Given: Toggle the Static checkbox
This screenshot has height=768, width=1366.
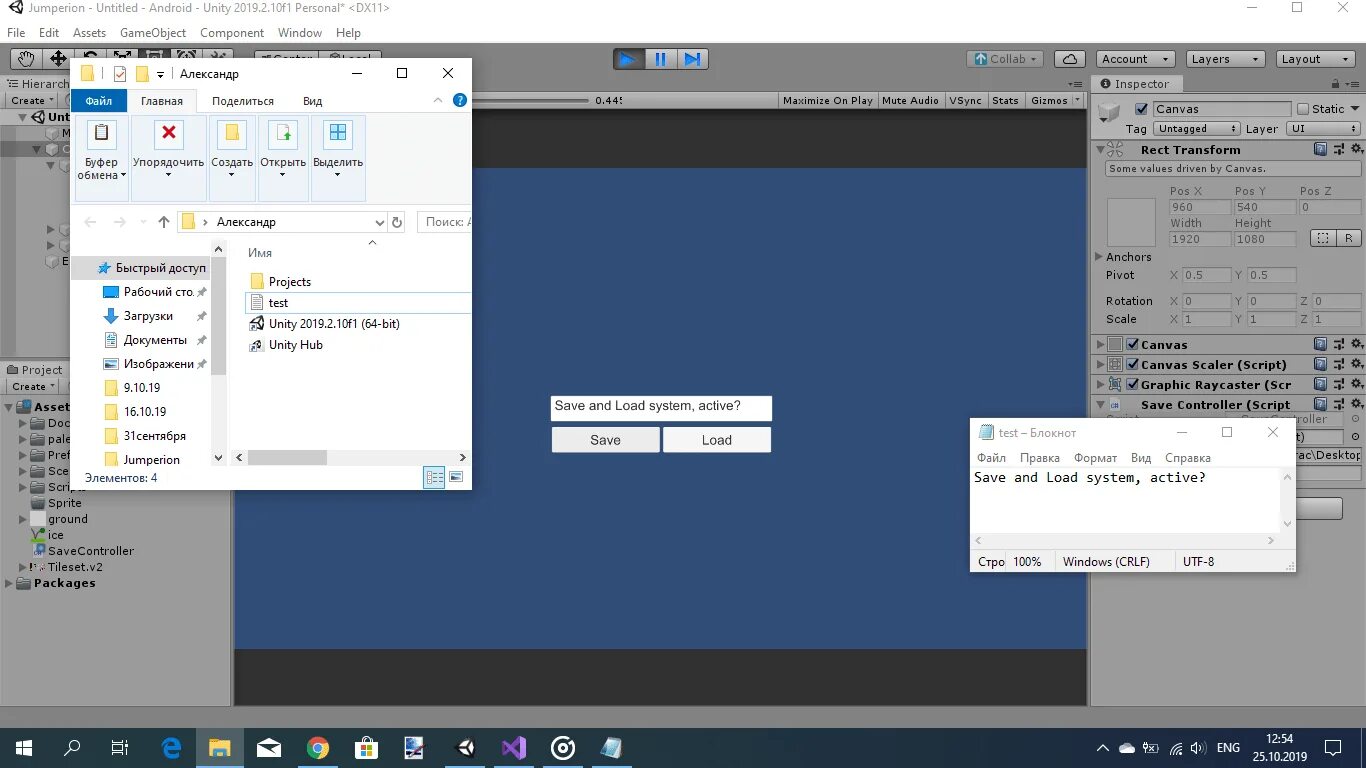Looking at the screenshot, I should tap(1303, 109).
